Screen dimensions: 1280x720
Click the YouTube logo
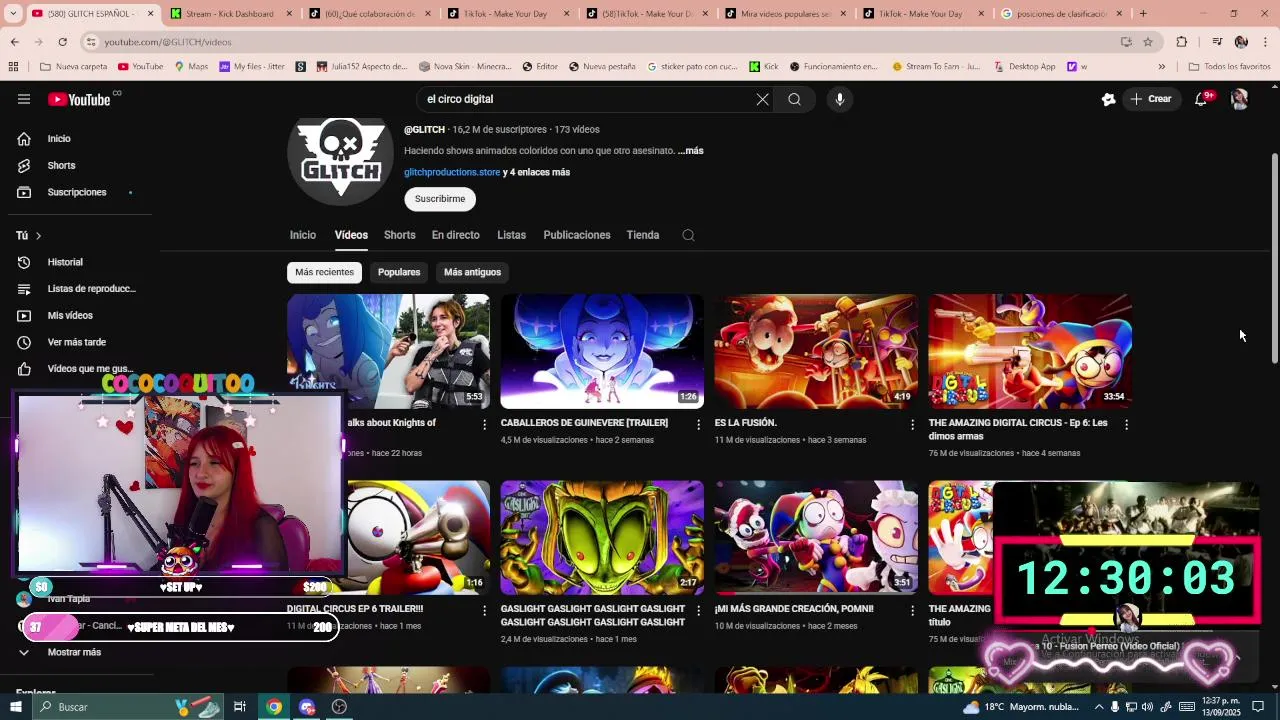[80, 99]
